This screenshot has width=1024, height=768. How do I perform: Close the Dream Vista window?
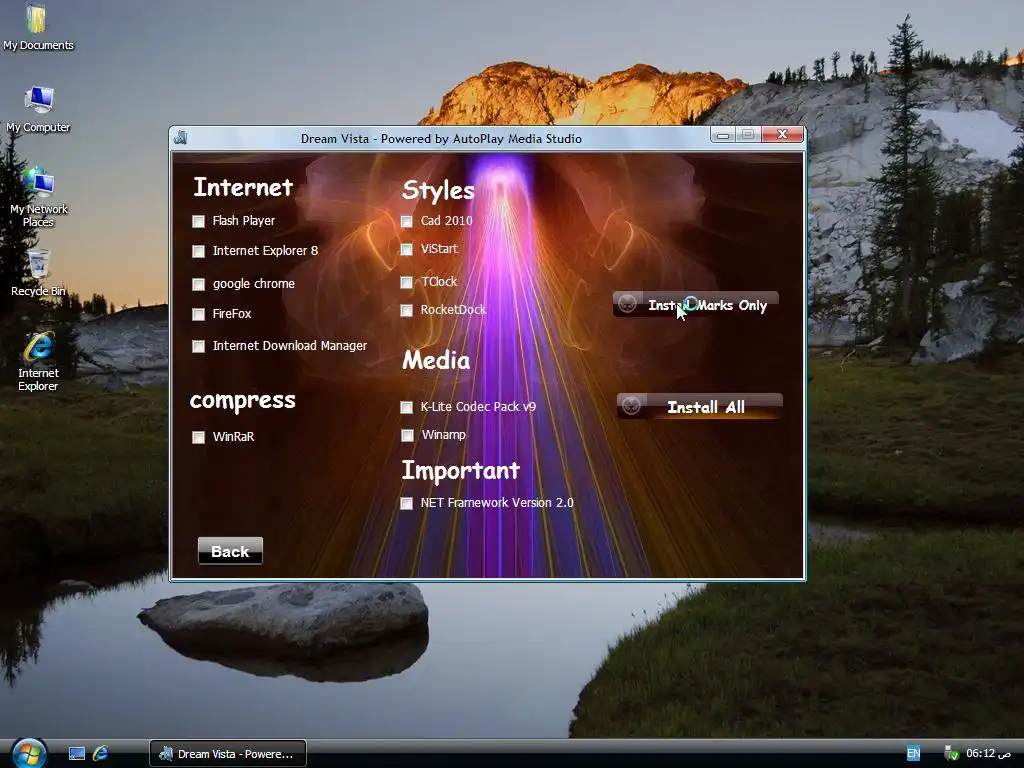click(782, 134)
